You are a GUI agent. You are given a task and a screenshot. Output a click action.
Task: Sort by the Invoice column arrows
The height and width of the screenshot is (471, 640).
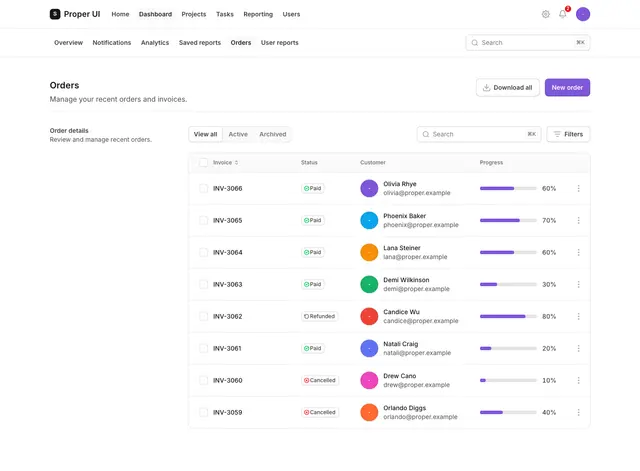coord(236,162)
